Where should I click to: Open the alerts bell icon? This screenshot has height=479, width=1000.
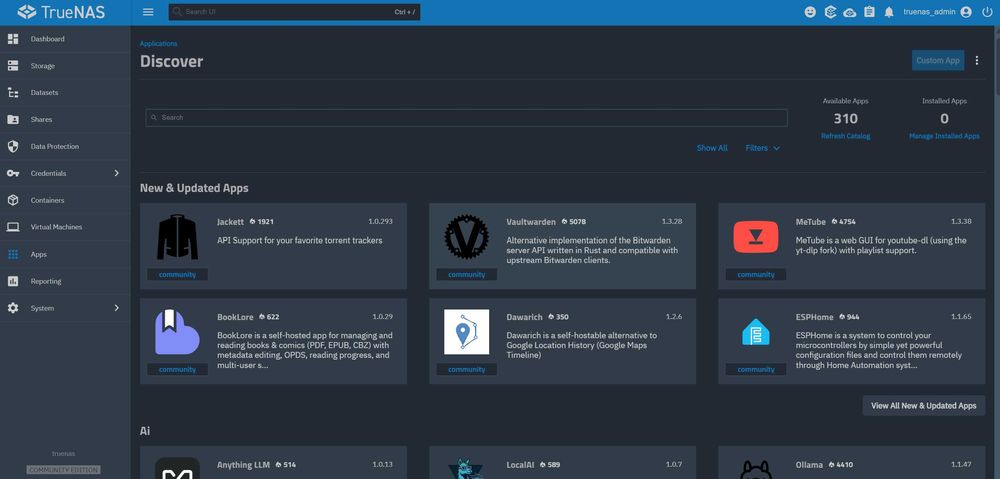coord(889,12)
